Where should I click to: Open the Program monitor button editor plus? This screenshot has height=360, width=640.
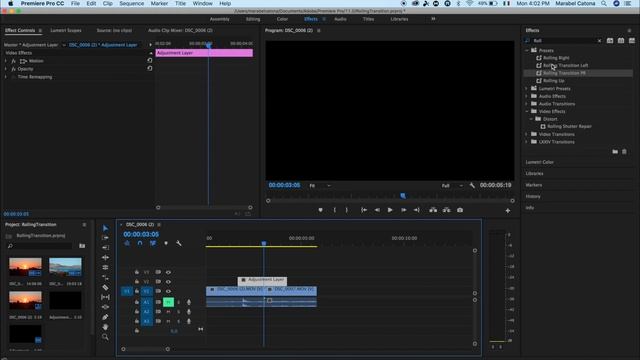[x=508, y=211]
